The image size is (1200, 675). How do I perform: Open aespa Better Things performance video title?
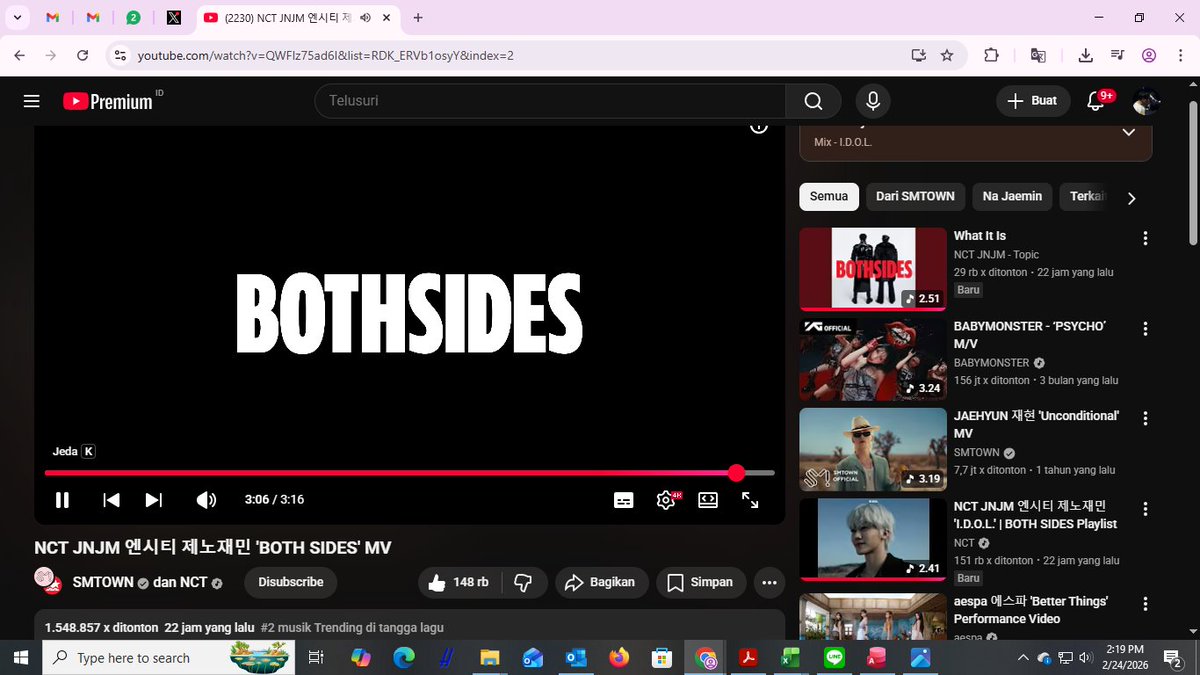click(1031, 609)
